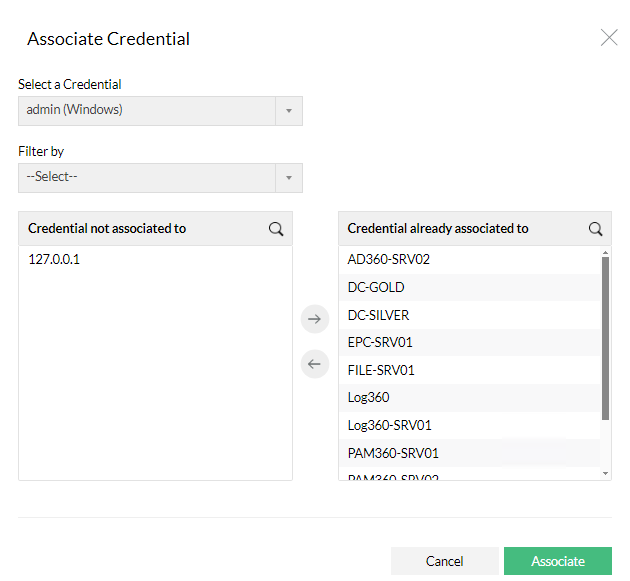Image resolution: width=630 pixels, height=581 pixels.
Task: Choose DC-GOLD from the associated list
Action: pyautogui.click(x=376, y=287)
